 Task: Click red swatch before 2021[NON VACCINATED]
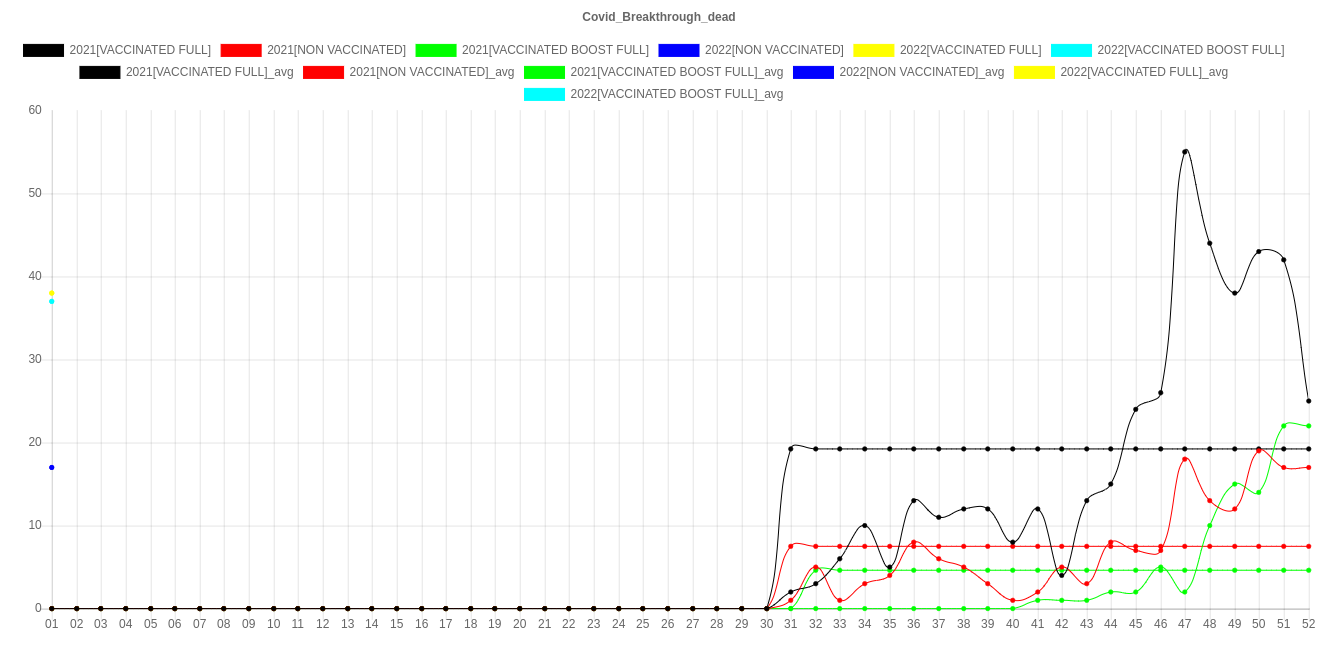[240, 50]
